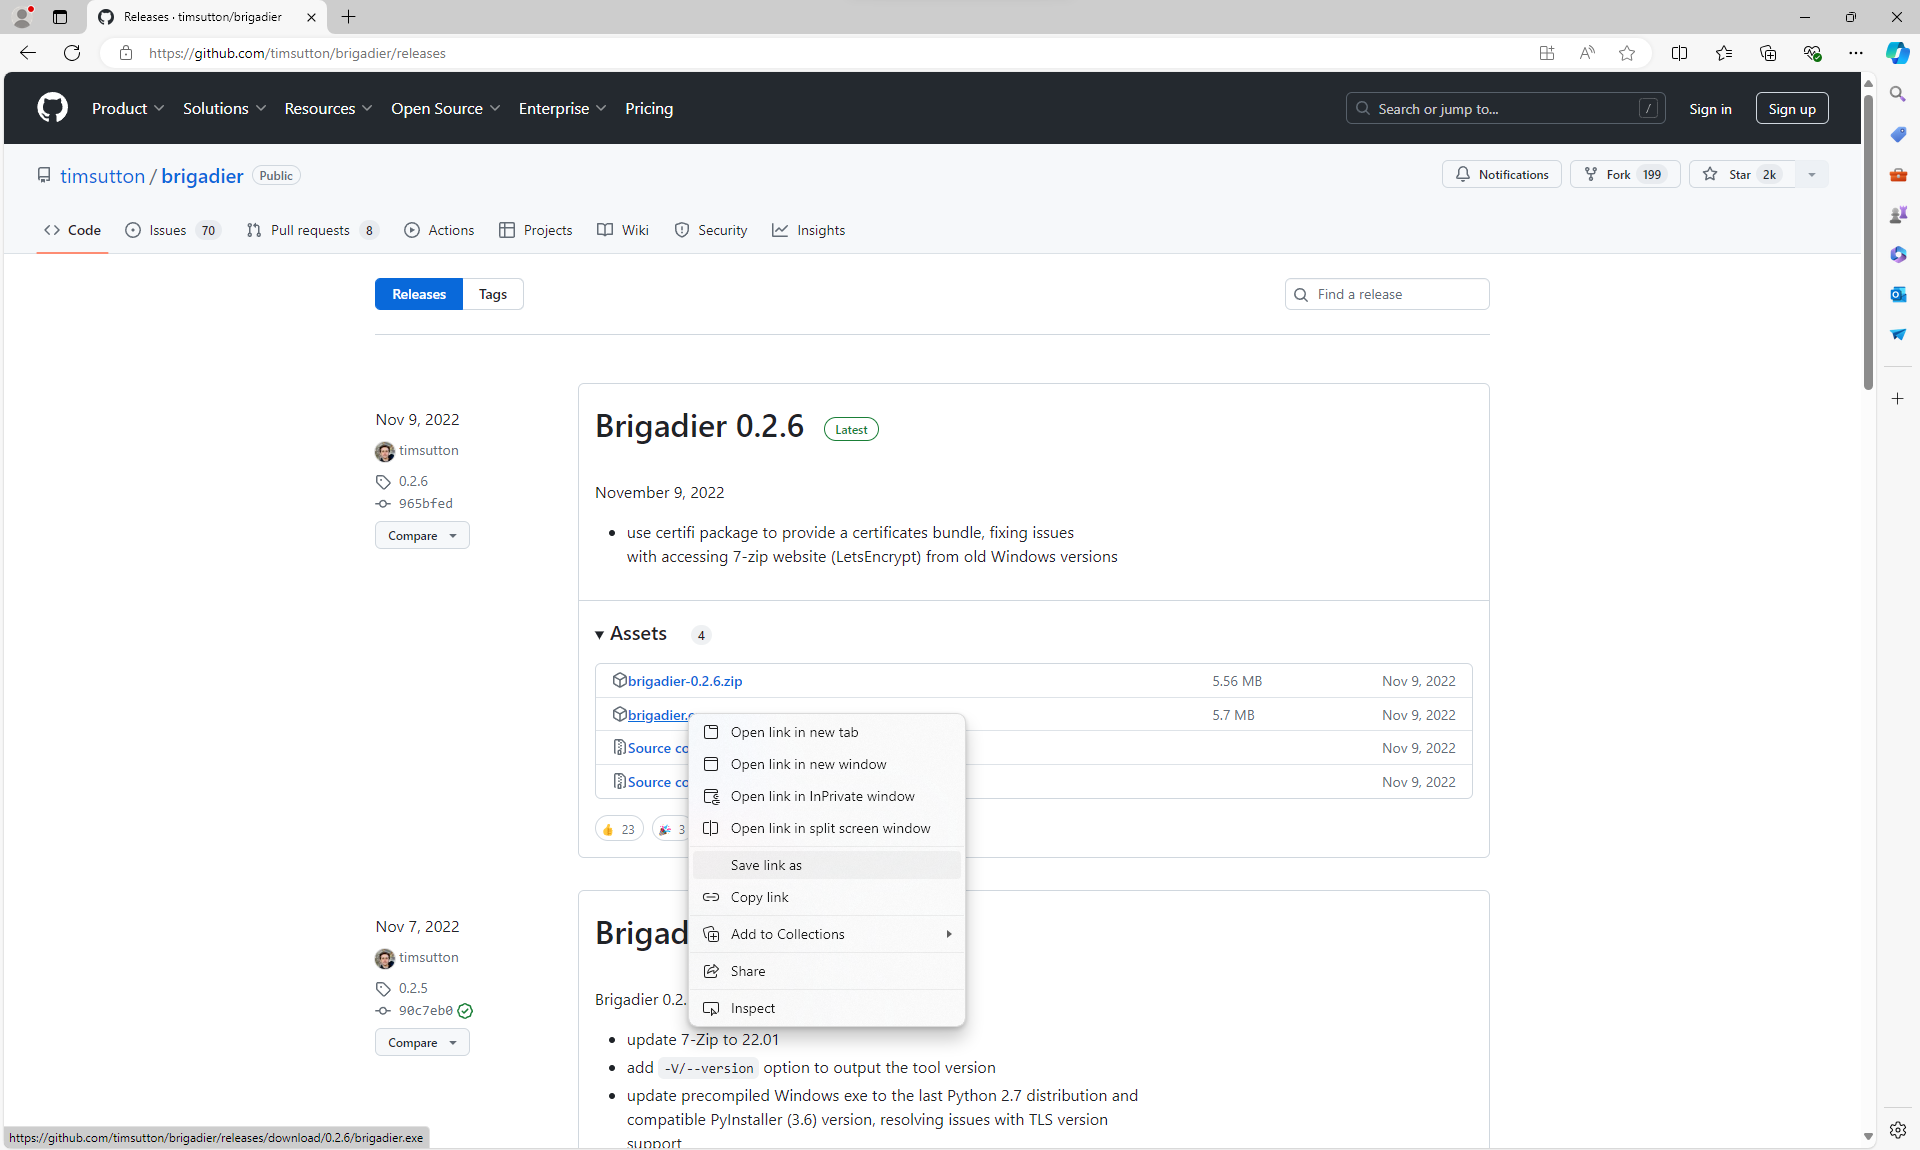
Task: Select Share from context menu
Action: click(827, 971)
